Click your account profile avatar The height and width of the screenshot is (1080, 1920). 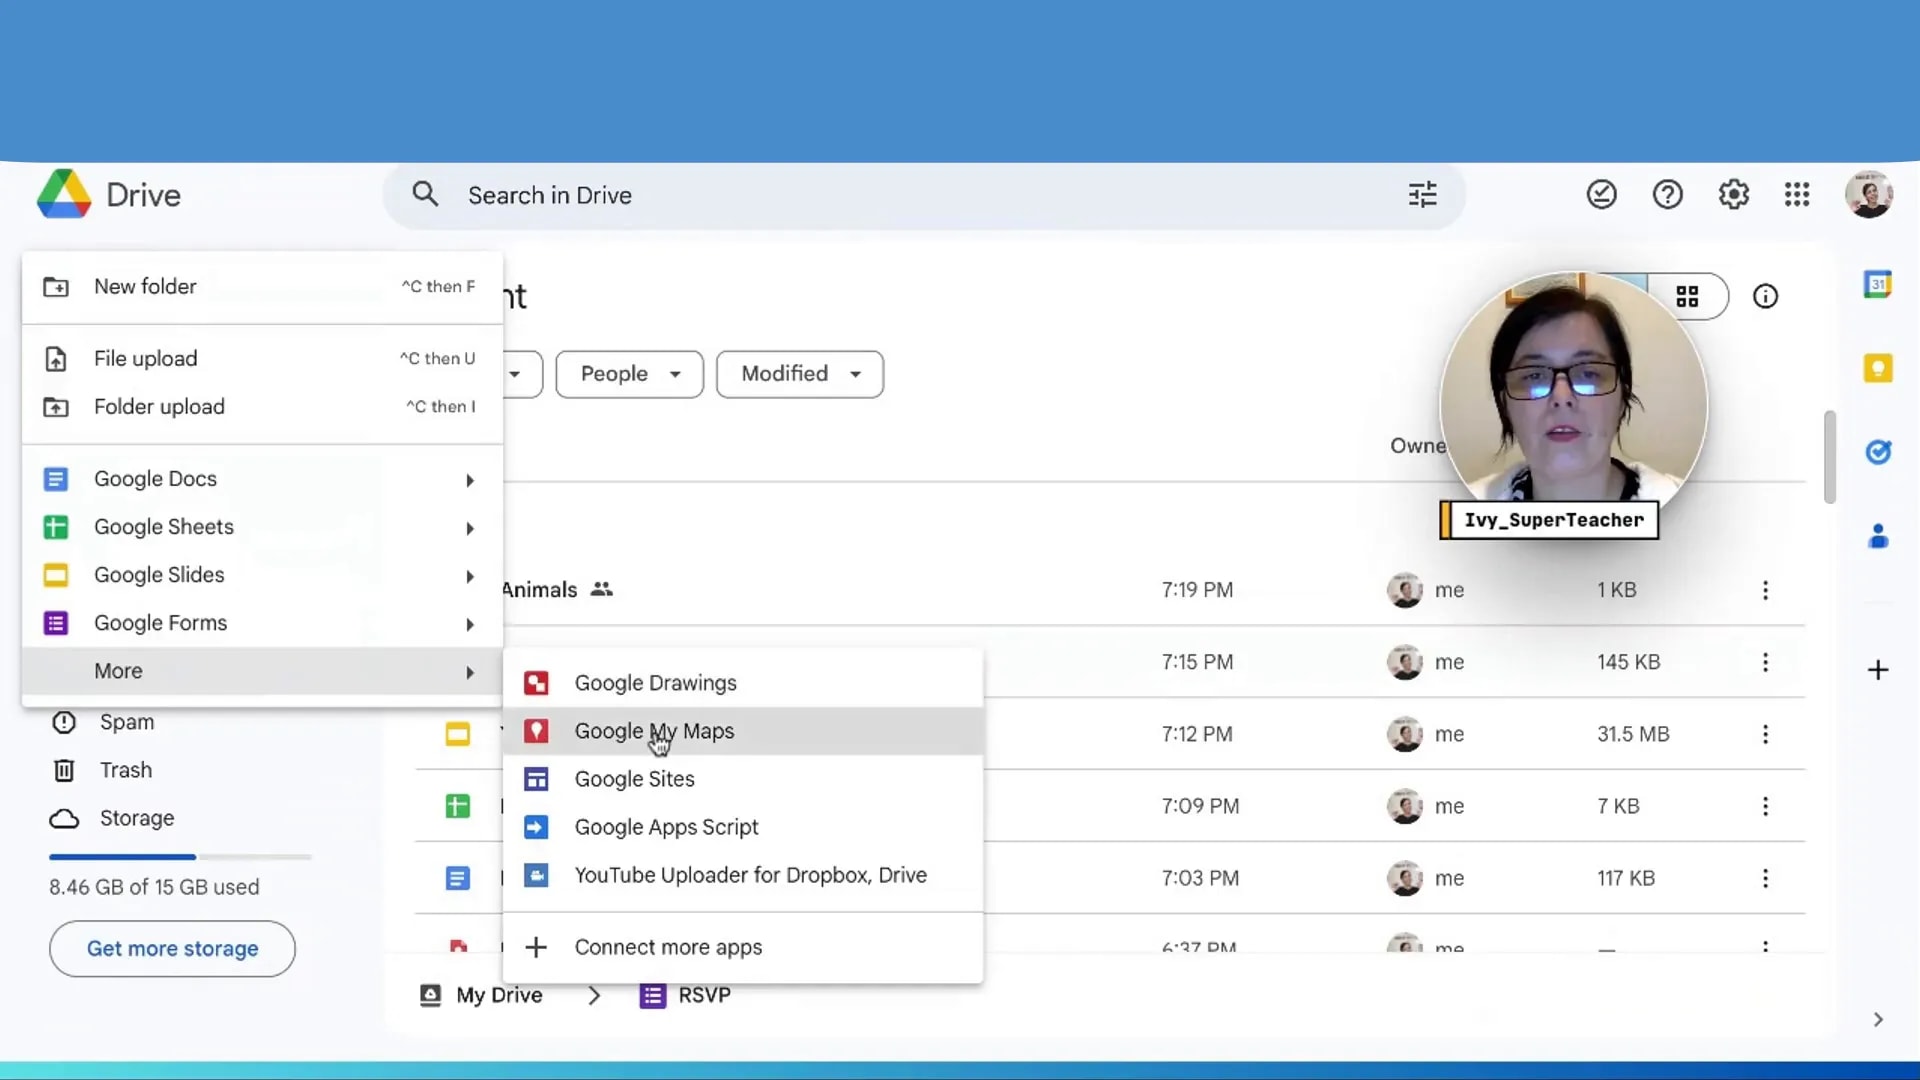(1869, 194)
